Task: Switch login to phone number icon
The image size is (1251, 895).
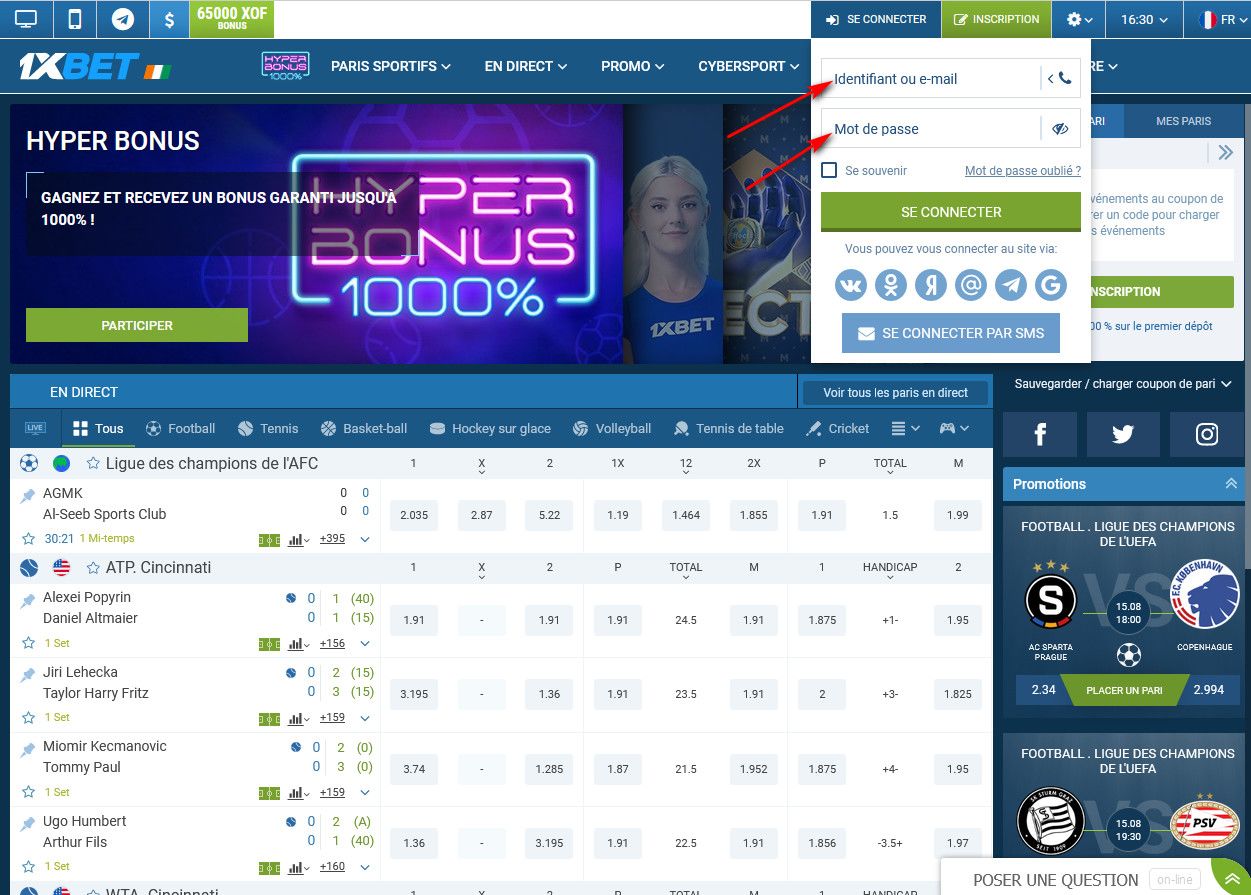Action: pos(1060,78)
